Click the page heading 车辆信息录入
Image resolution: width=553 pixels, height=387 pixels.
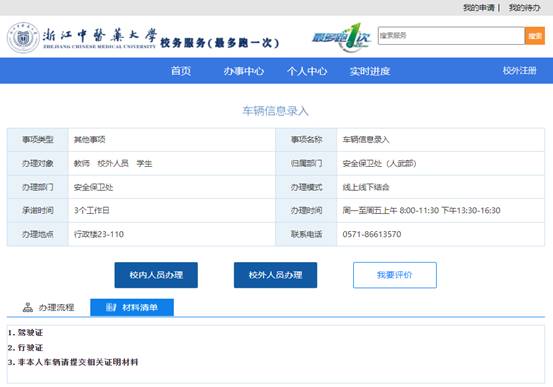275,111
